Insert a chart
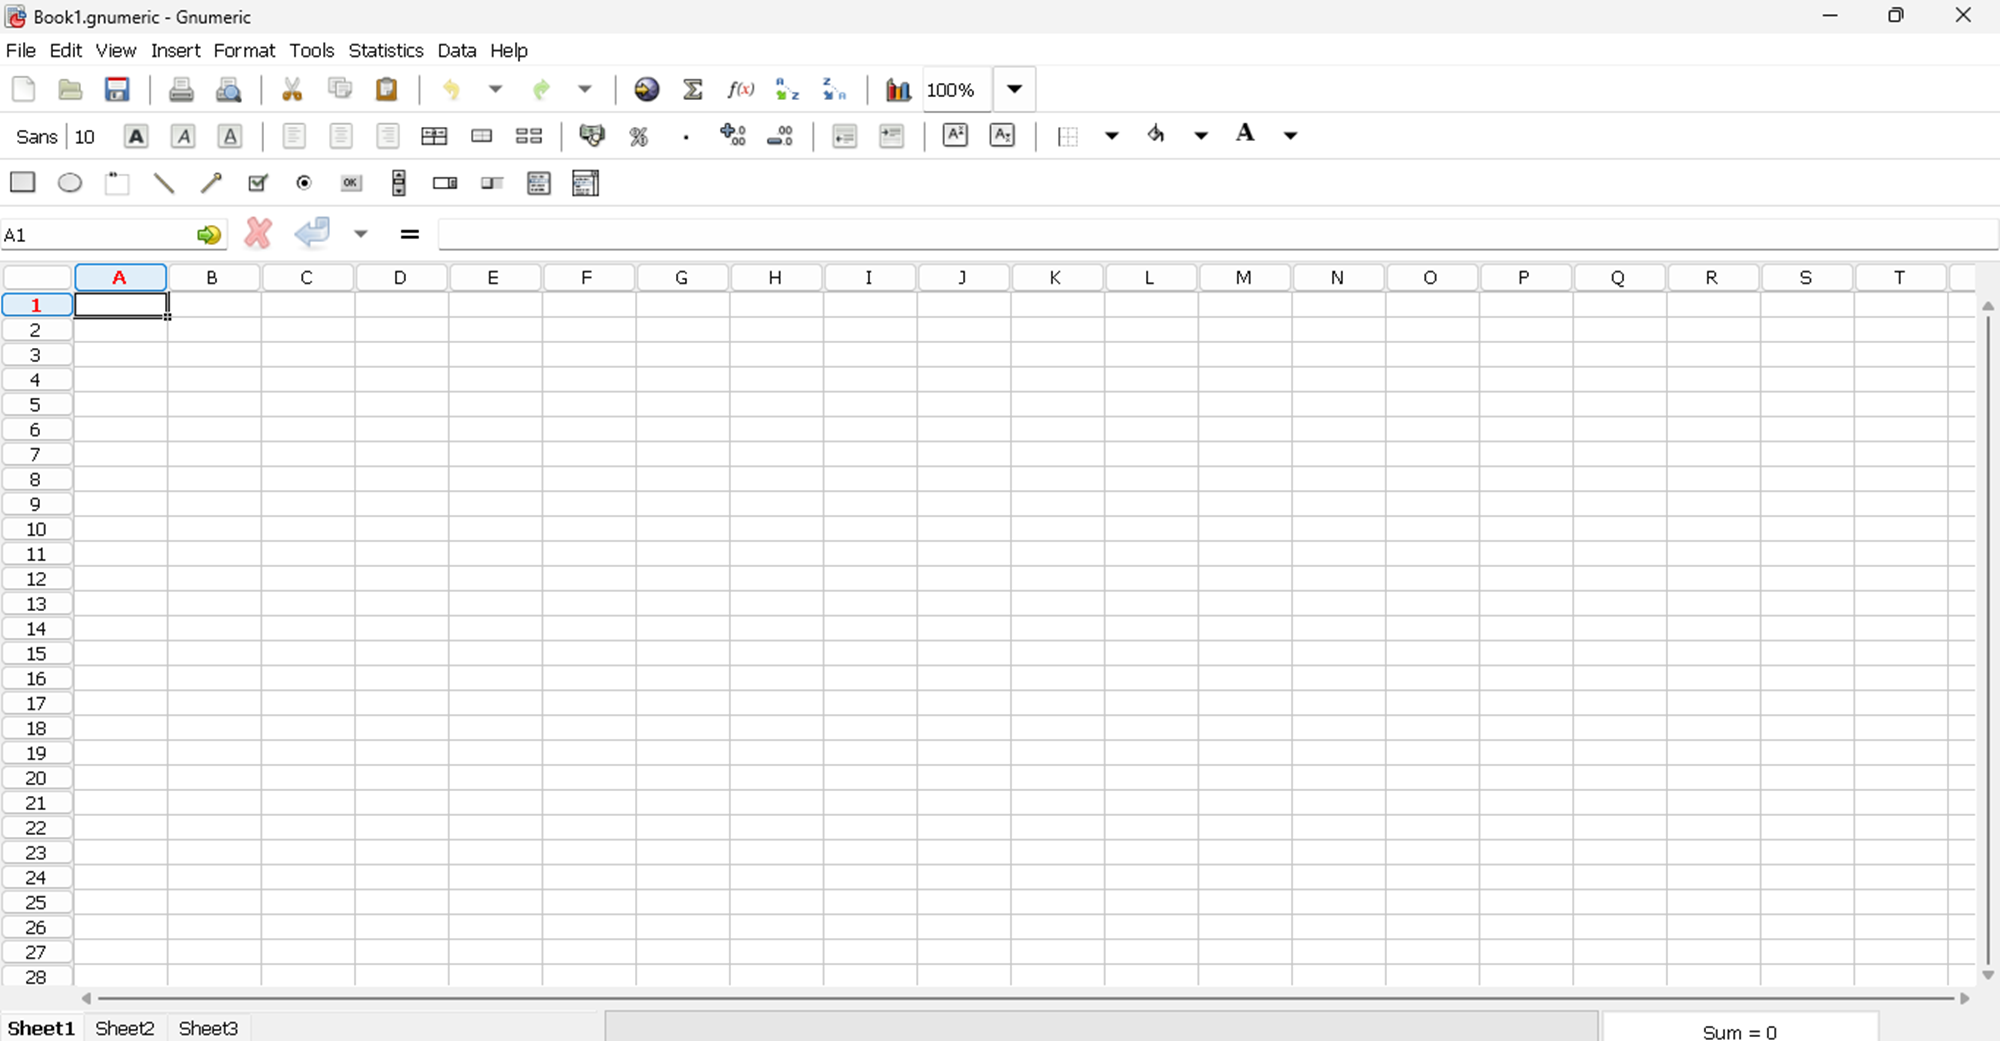2000x1041 pixels. click(x=898, y=89)
